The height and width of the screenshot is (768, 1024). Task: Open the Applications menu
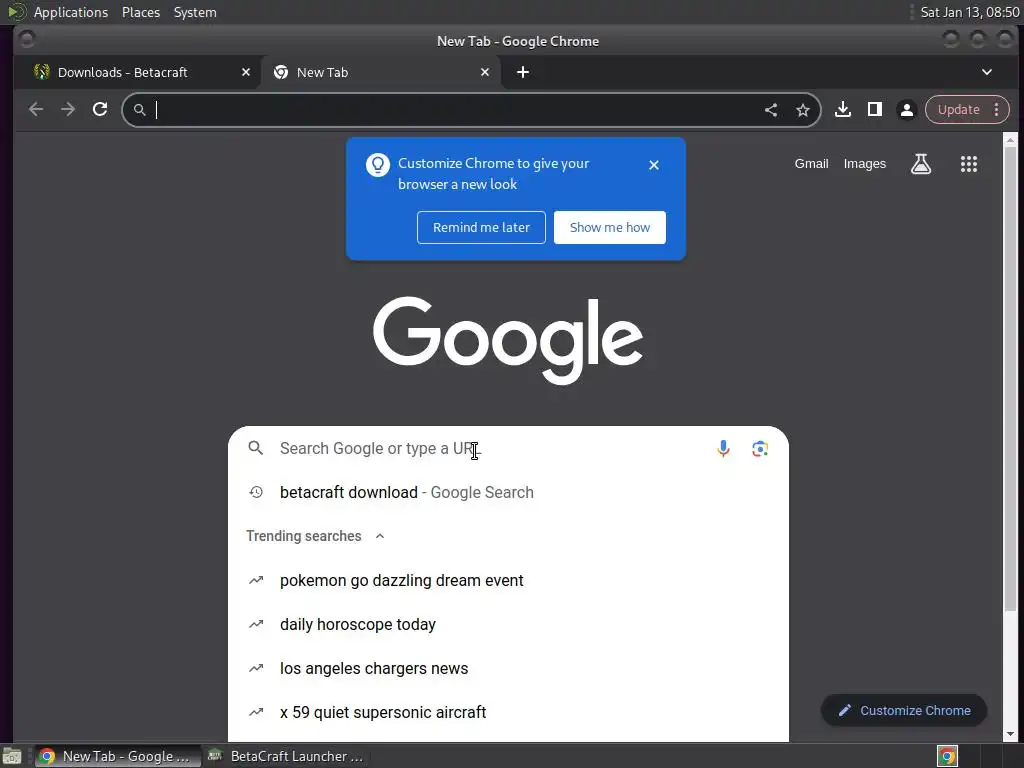click(x=71, y=12)
